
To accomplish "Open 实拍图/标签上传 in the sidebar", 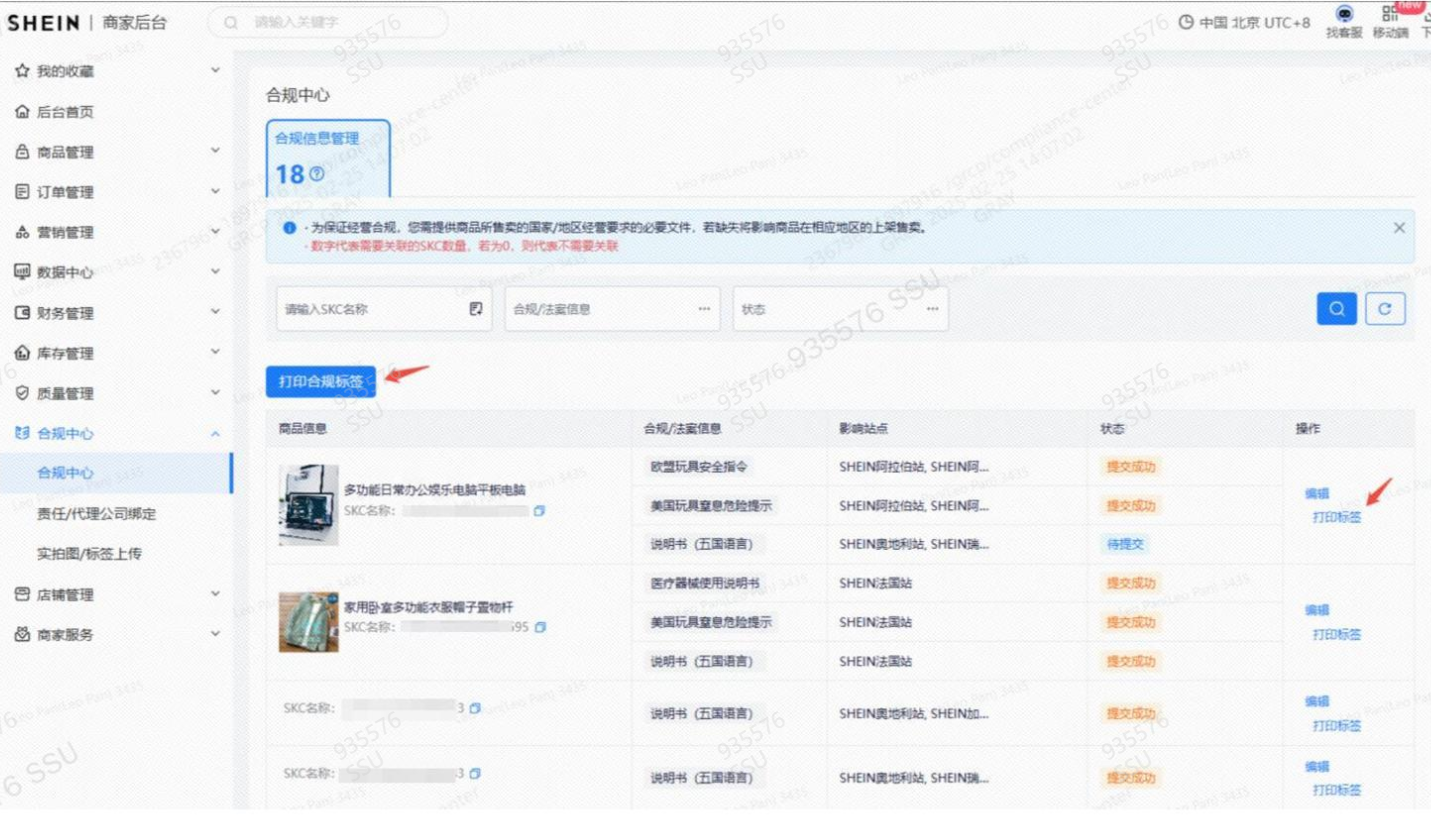I will tap(88, 554).
